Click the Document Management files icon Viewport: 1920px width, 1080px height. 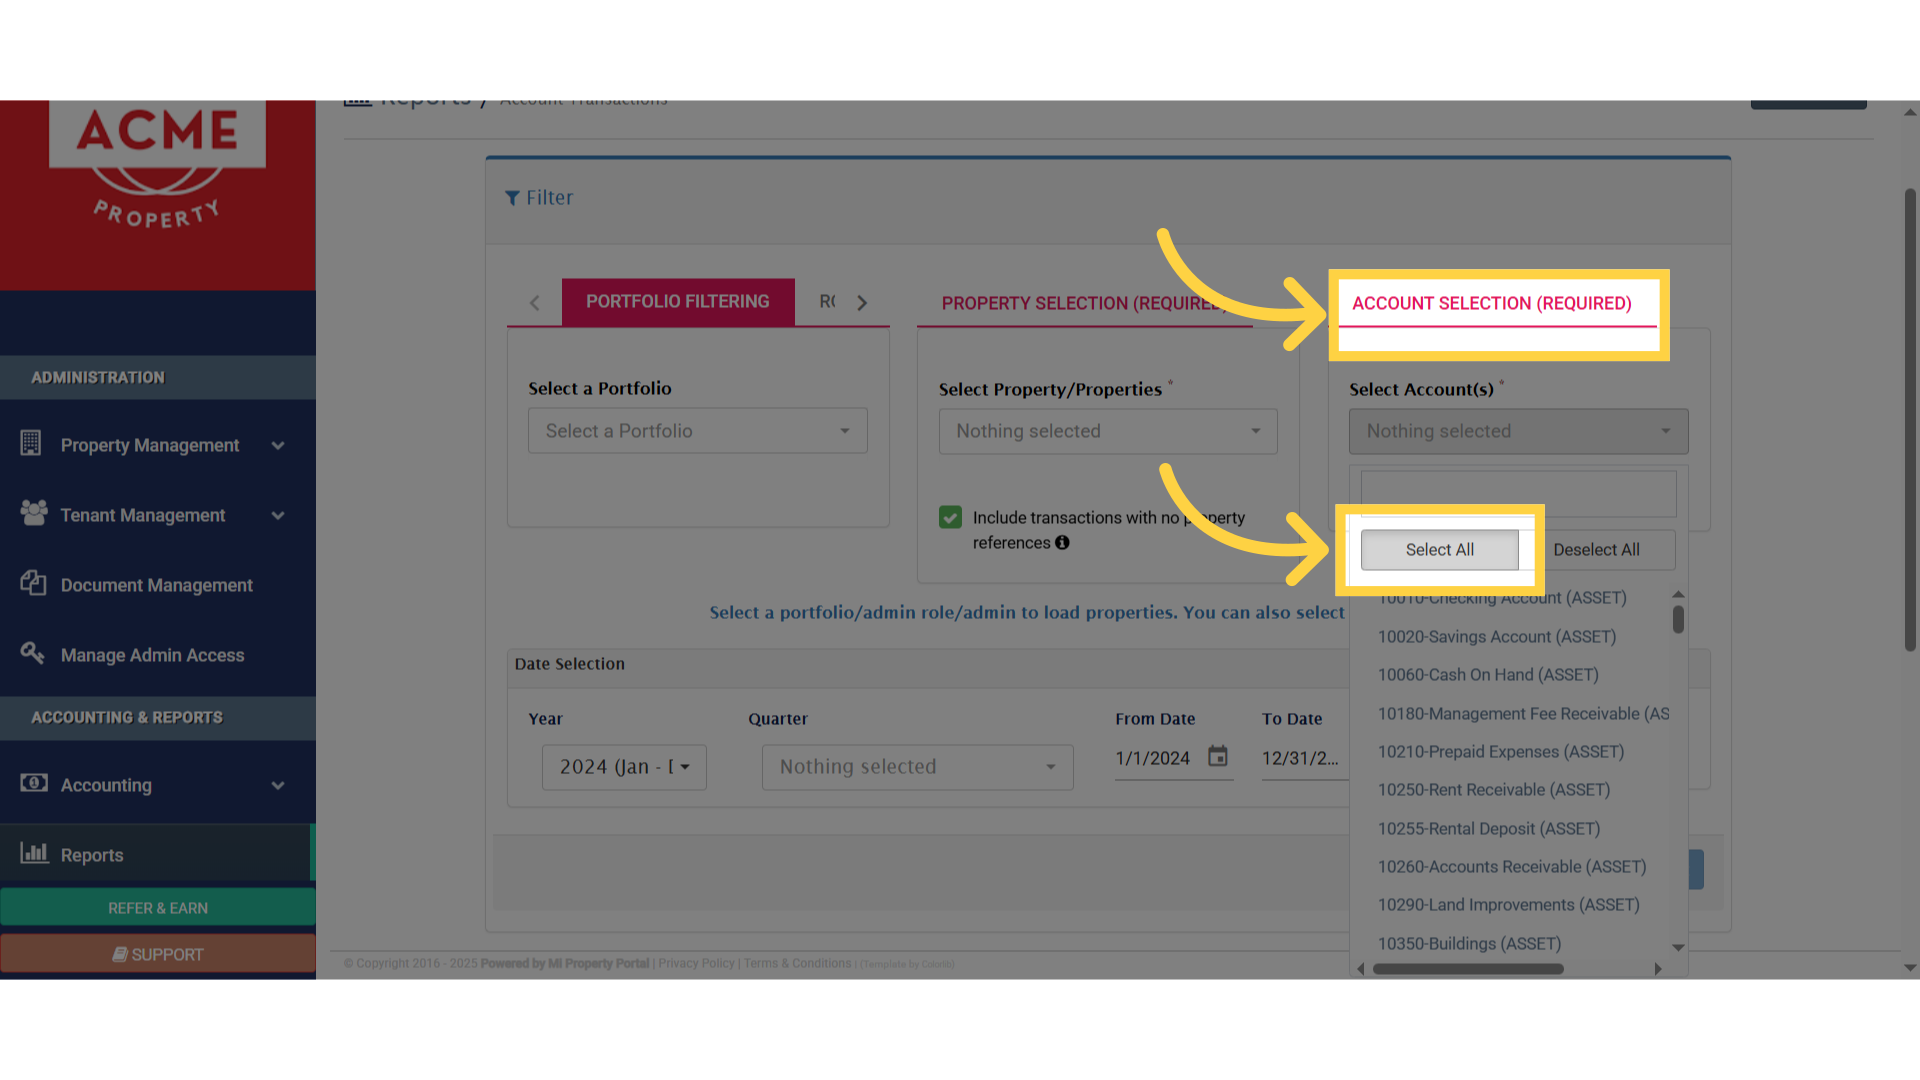[33, 583]
